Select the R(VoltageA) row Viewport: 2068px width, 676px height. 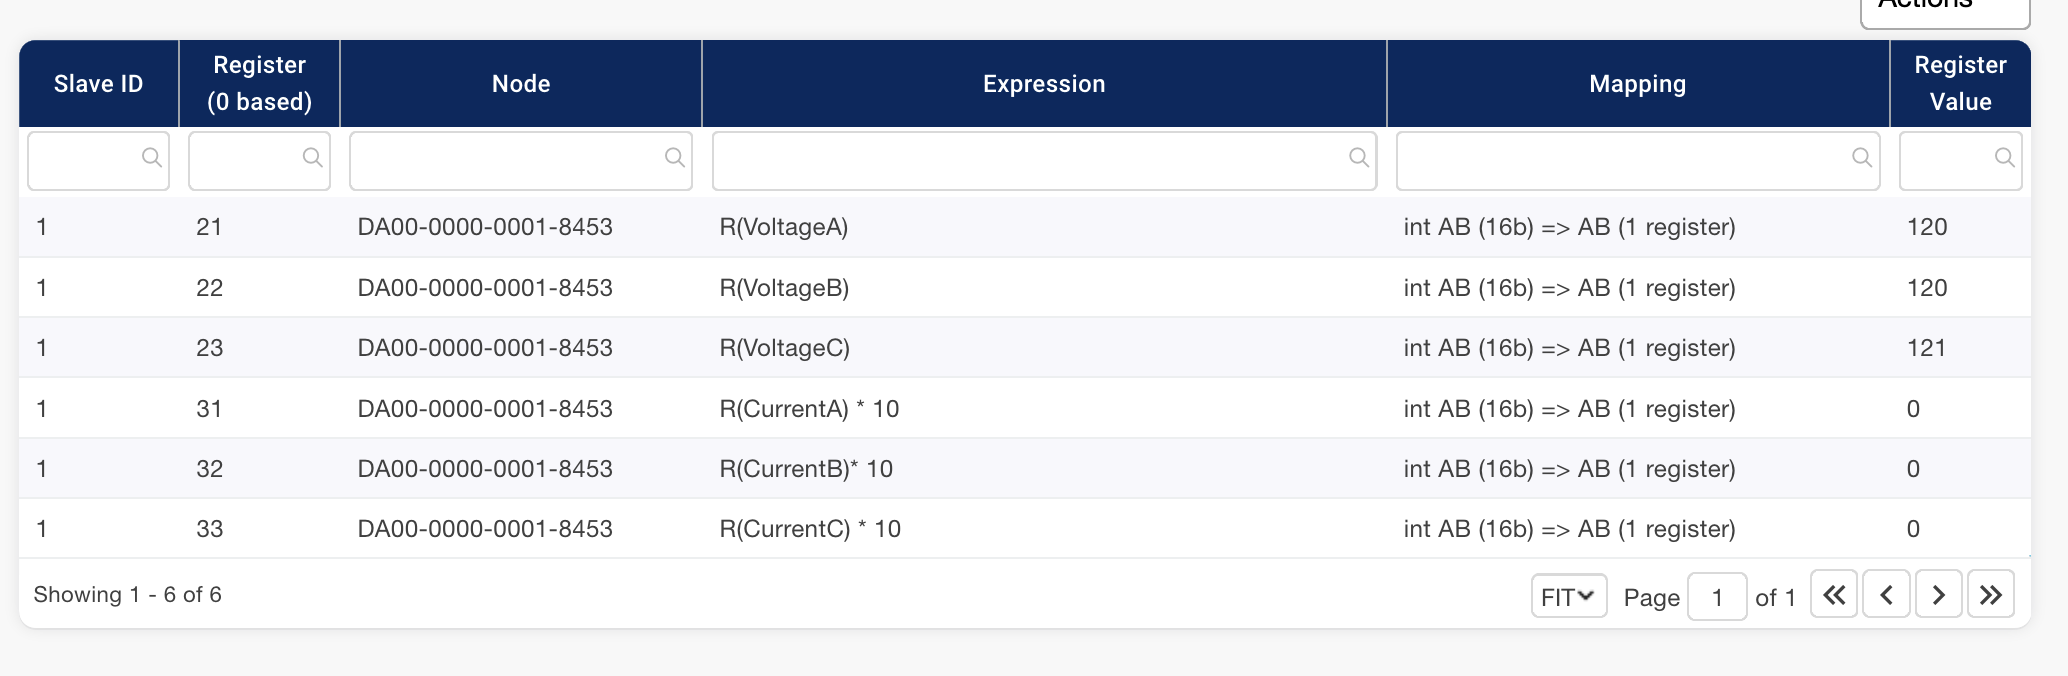[783, 227]
